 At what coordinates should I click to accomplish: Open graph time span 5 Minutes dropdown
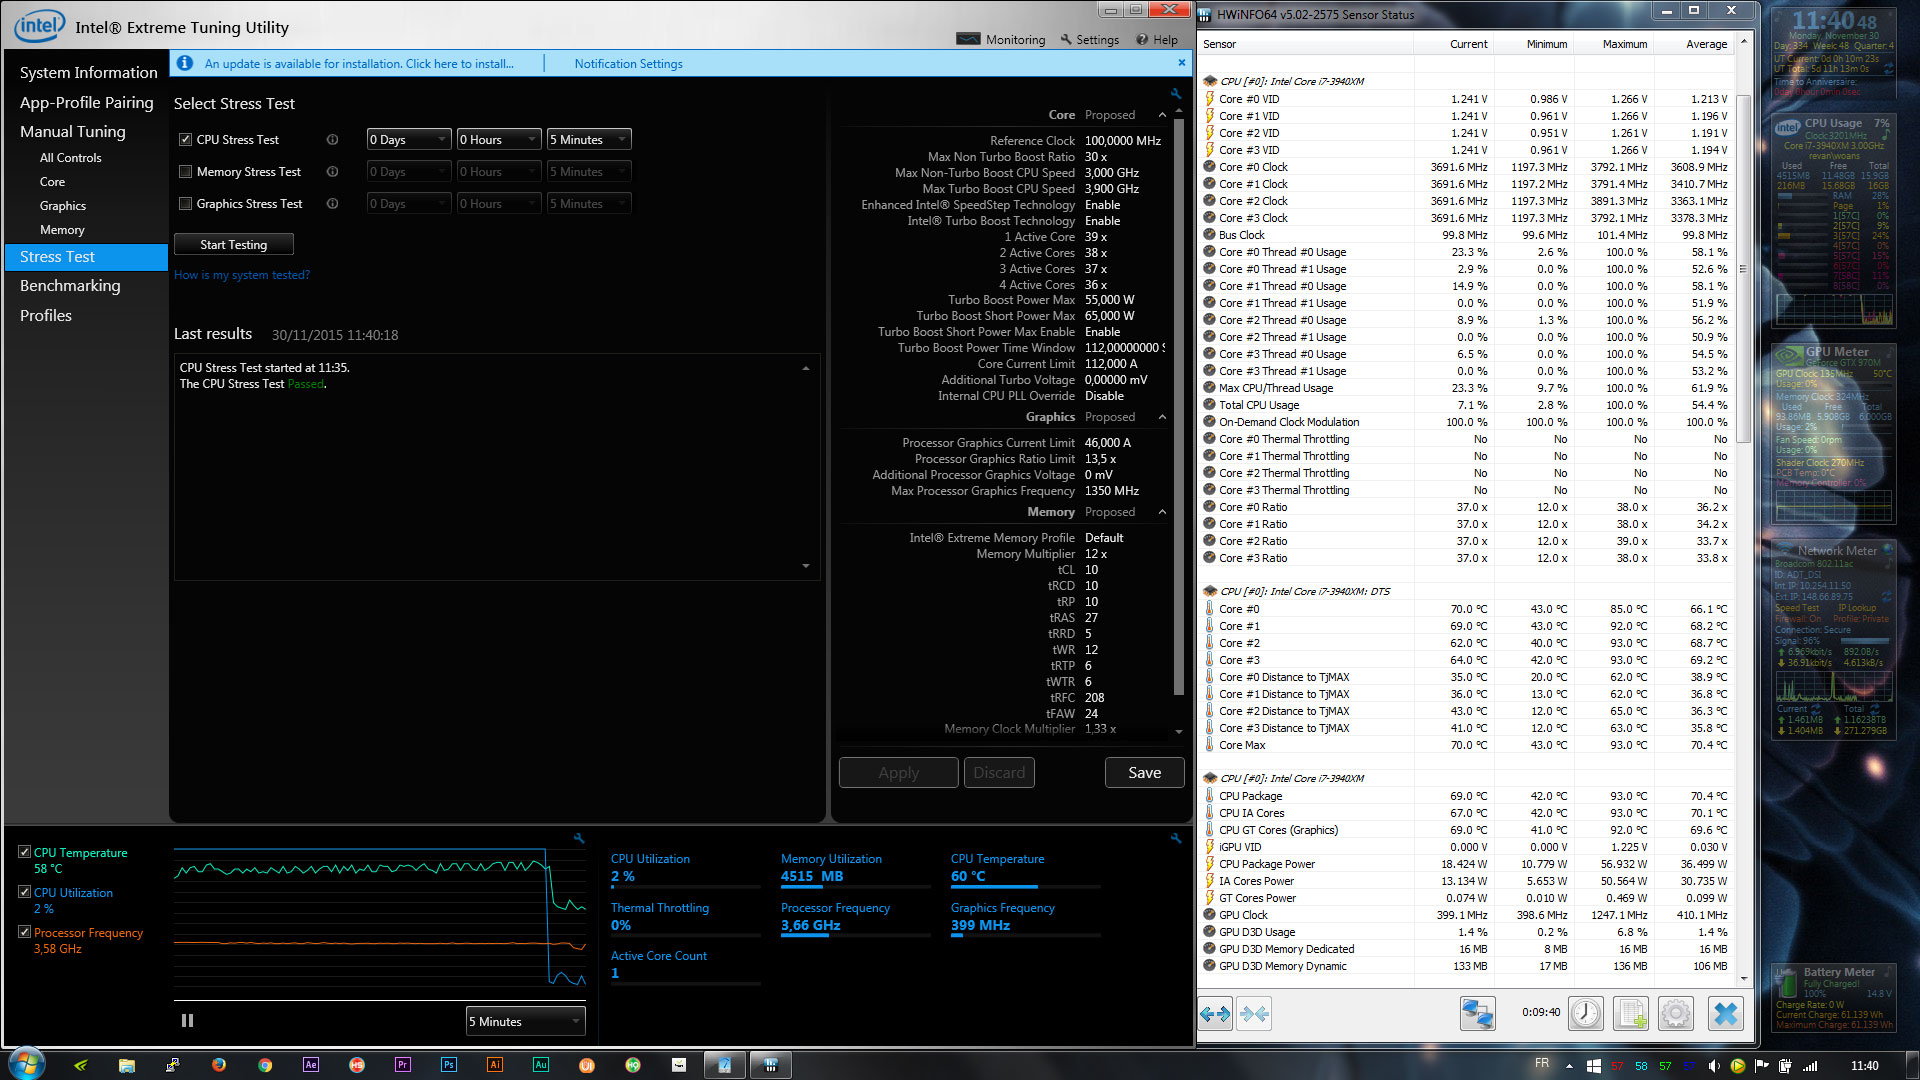click(x=526, y=1021)
